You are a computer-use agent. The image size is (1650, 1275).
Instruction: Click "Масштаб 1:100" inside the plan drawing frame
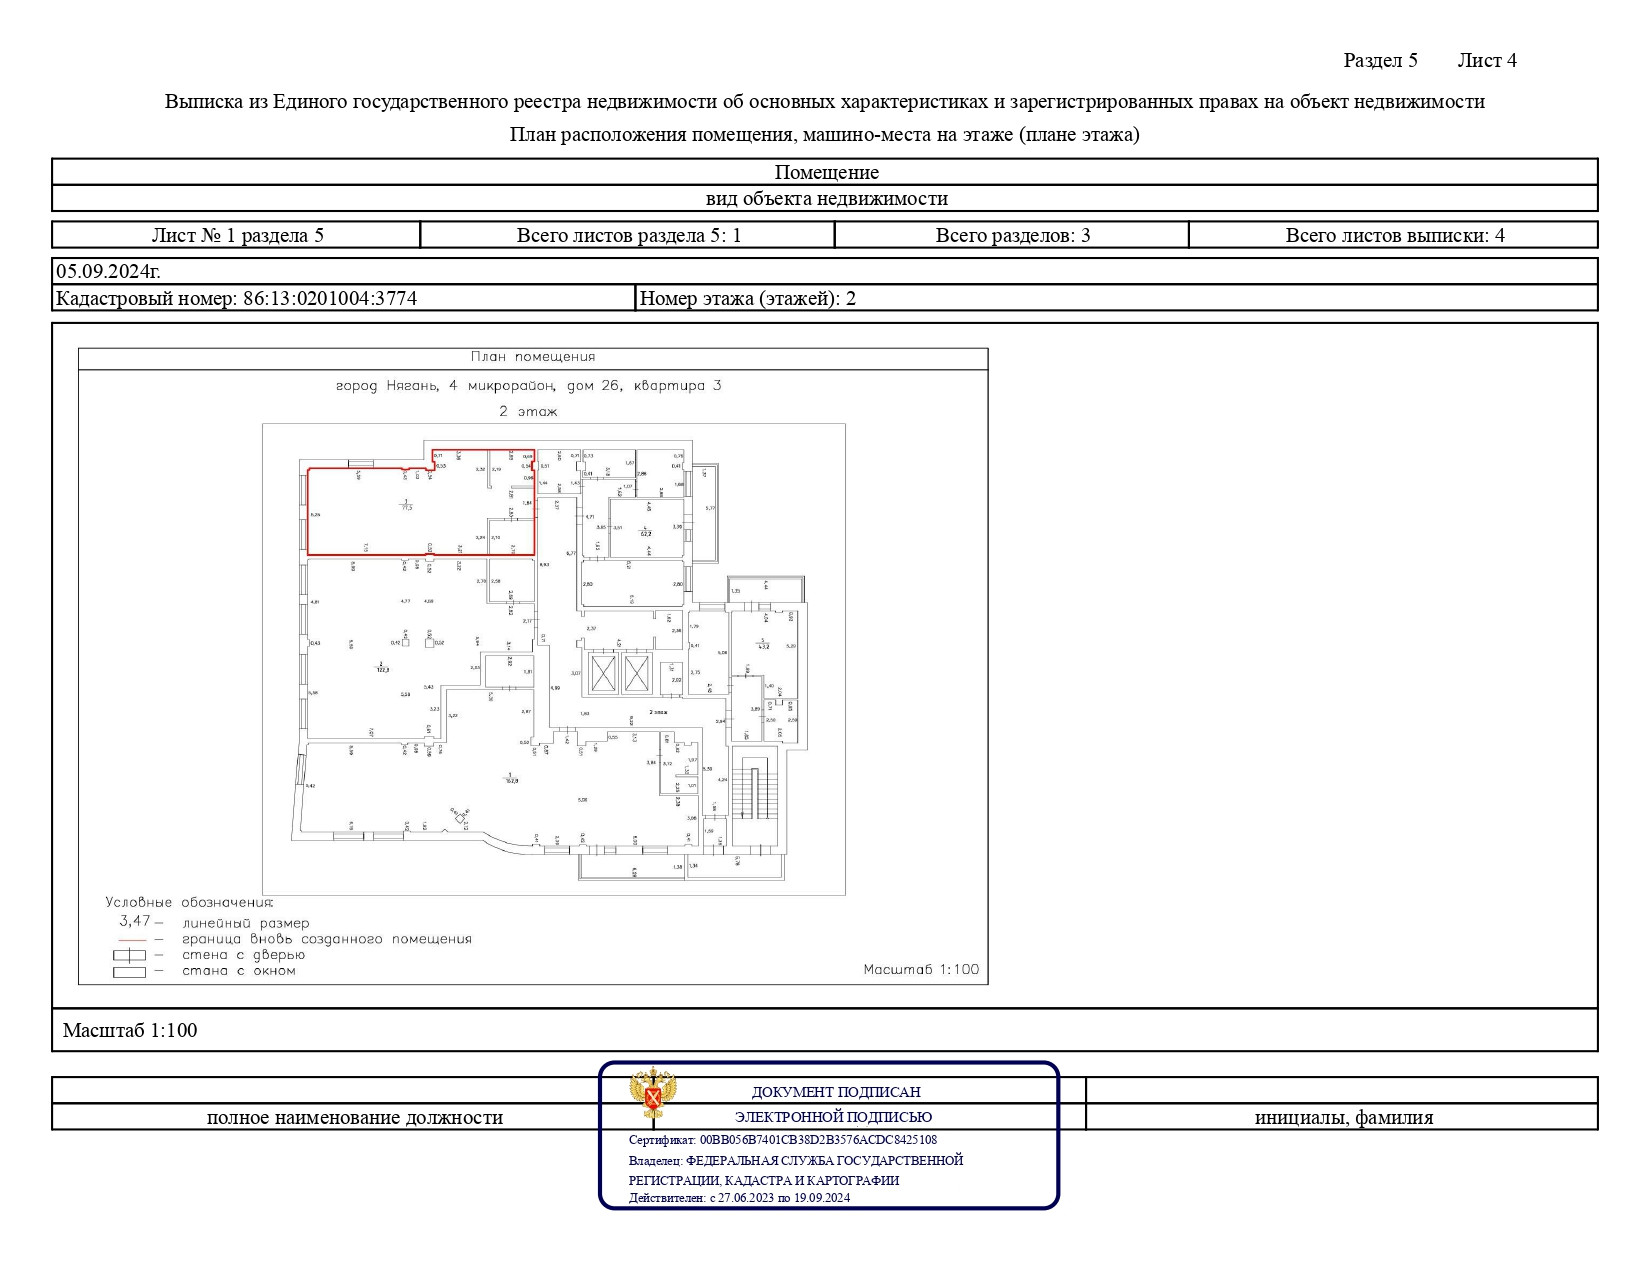921,969
